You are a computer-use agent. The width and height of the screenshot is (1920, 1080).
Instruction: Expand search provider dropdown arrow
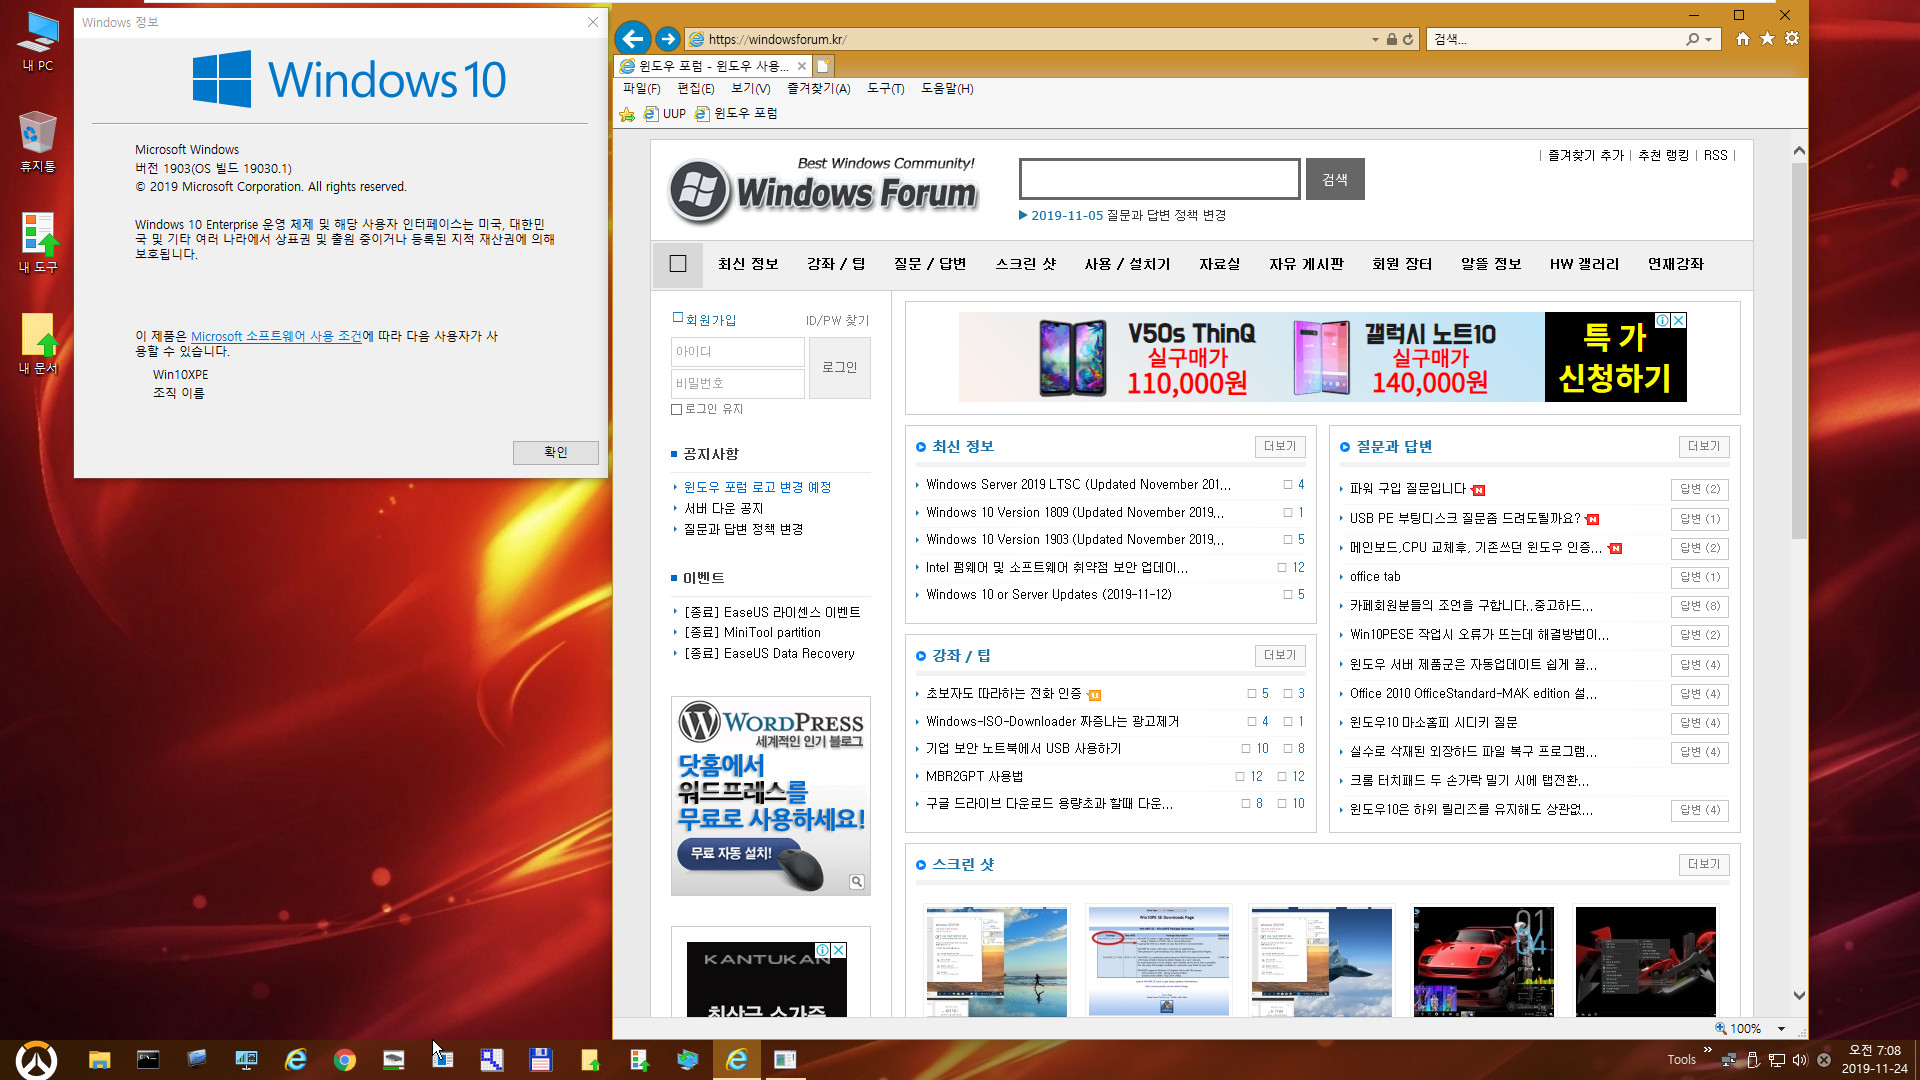[1708, 39]
